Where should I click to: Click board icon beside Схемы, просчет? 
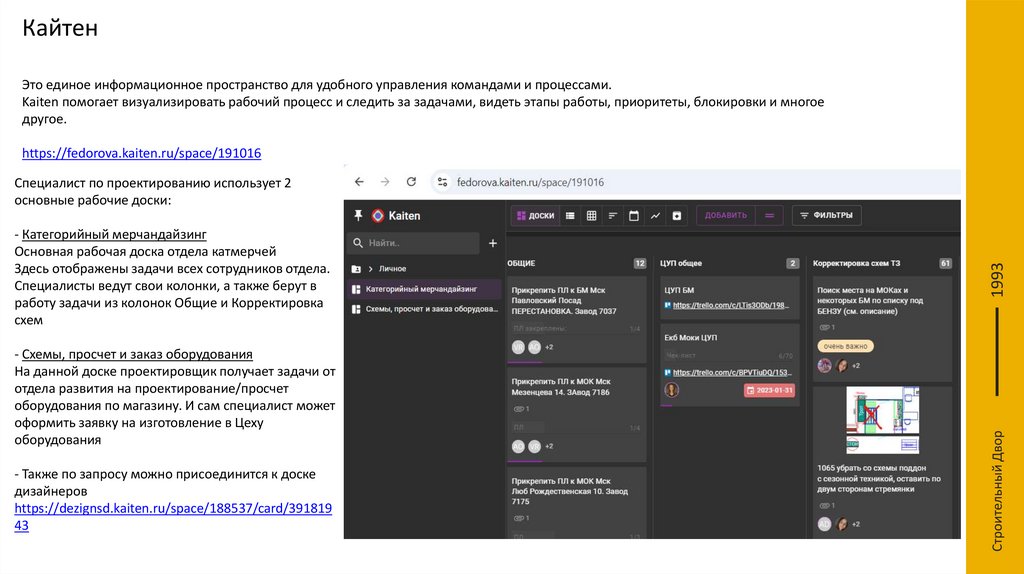coord(356,310)
